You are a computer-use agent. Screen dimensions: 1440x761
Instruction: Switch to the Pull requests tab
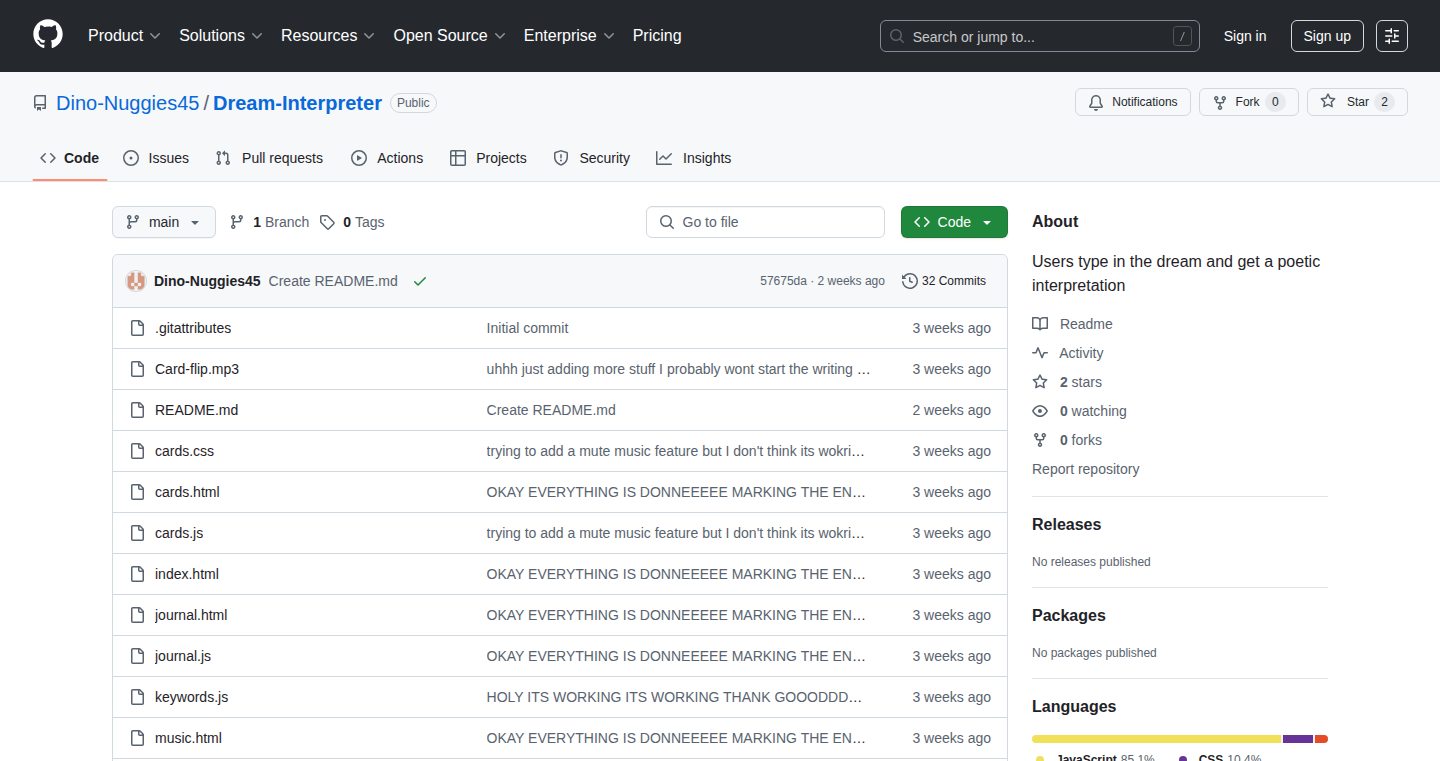[270, 158]
